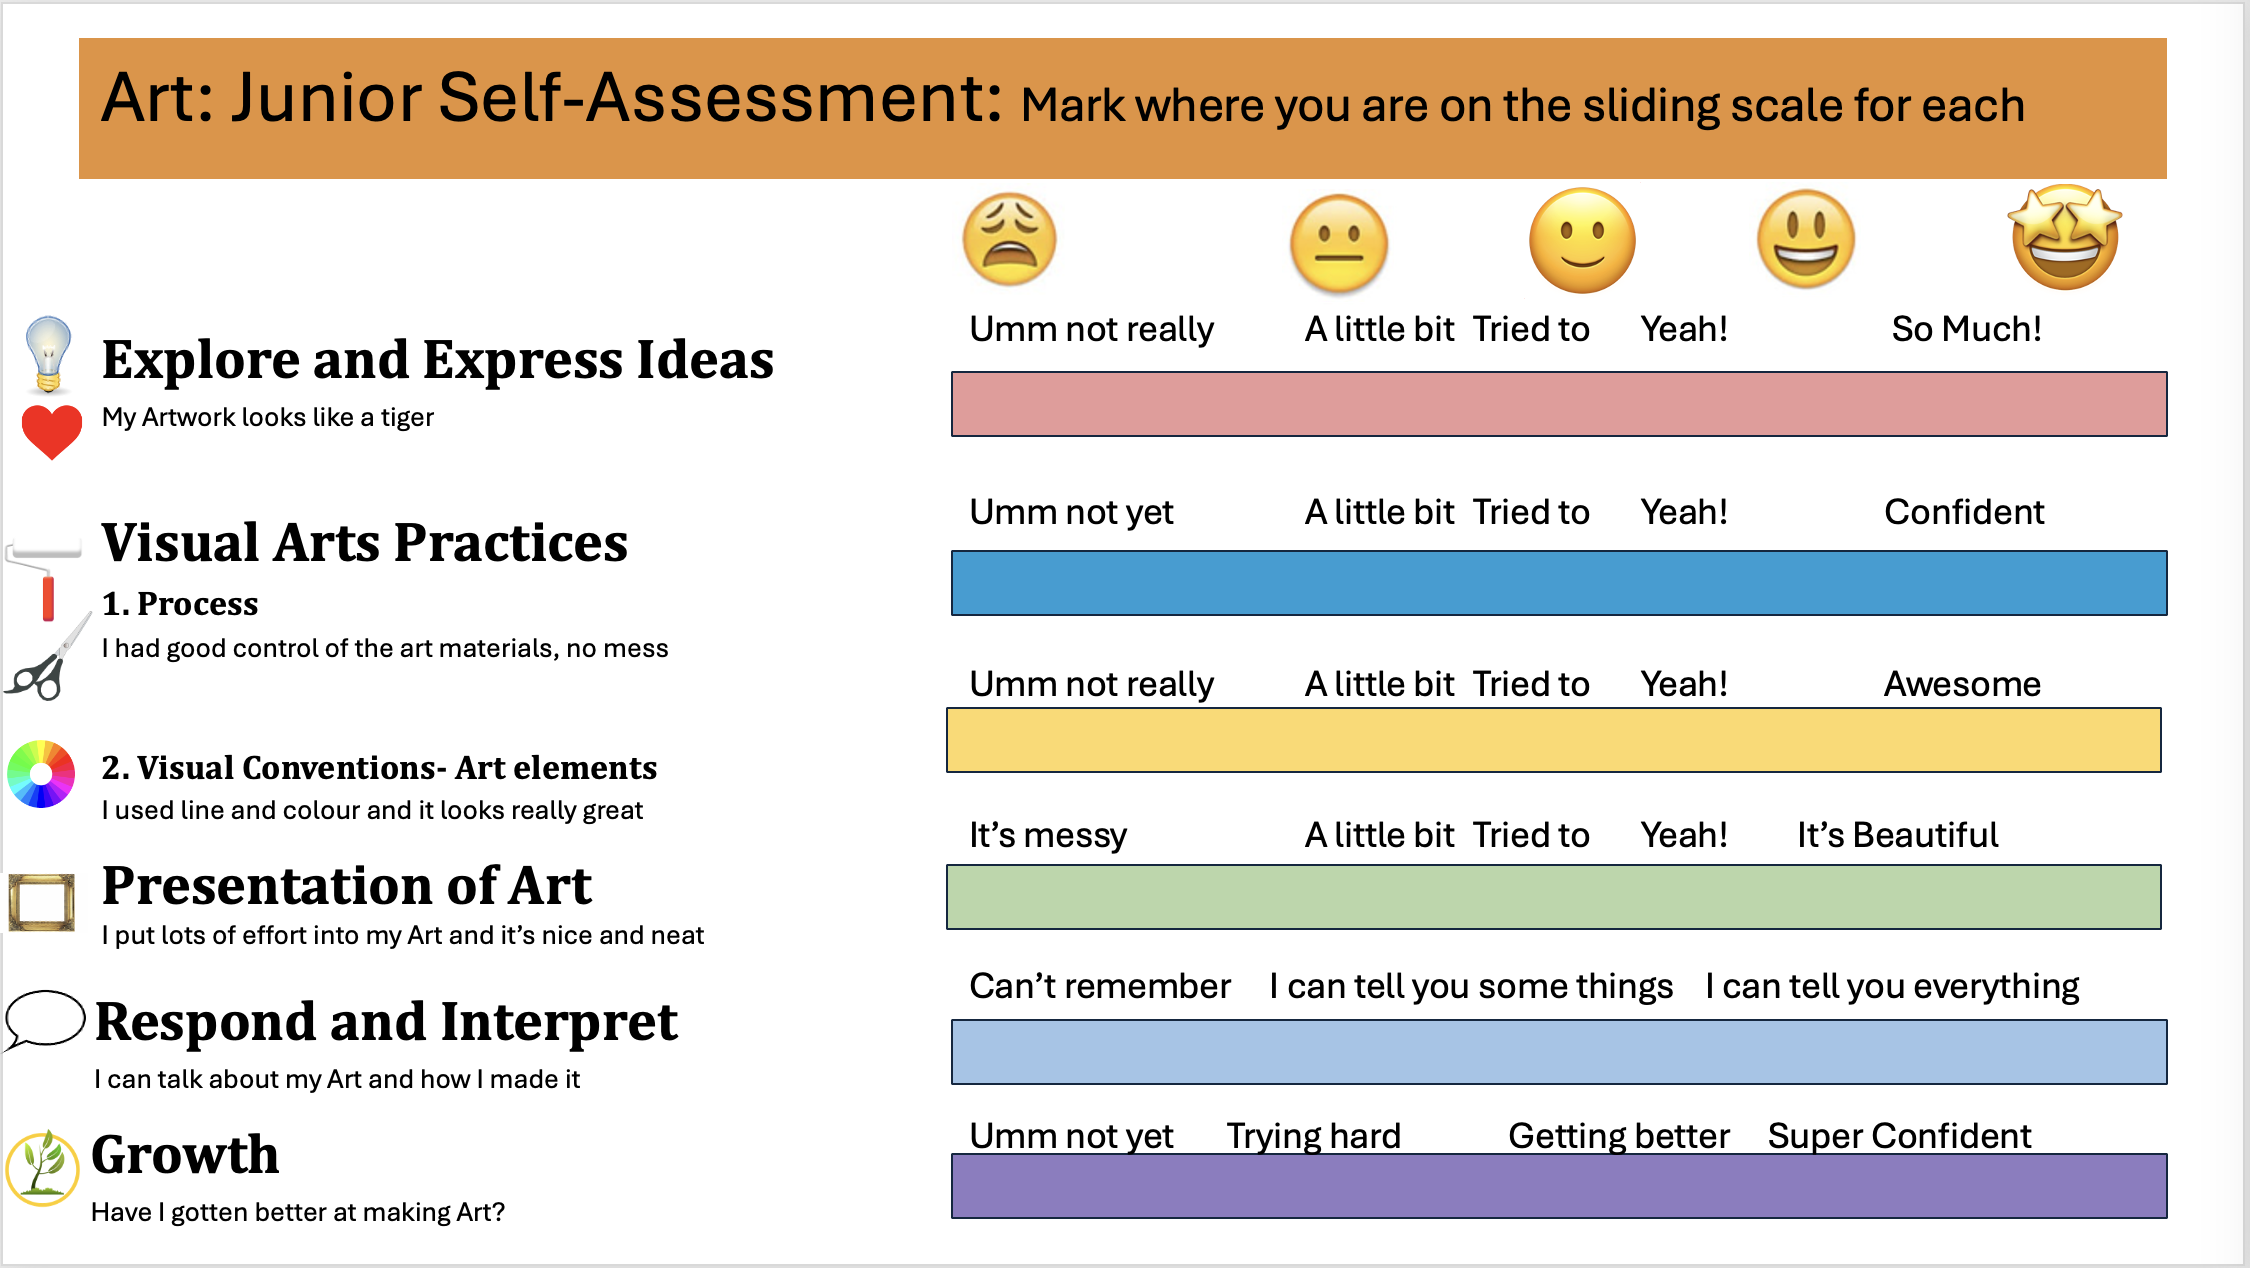Mark the green Presentation of Art bar
Viewport: 2250px width, 1268px height.
click(1554, 897)
